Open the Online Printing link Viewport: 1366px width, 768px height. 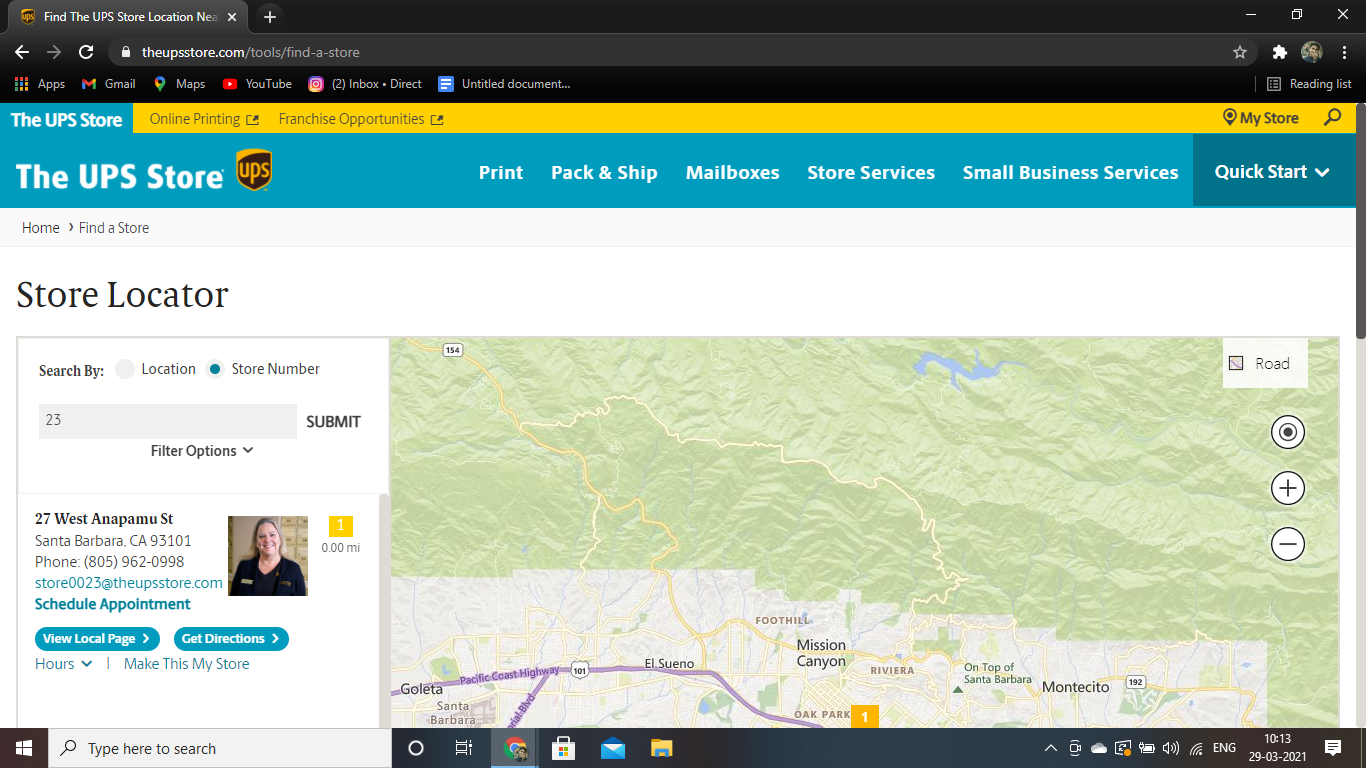click(x=204, y=119)
